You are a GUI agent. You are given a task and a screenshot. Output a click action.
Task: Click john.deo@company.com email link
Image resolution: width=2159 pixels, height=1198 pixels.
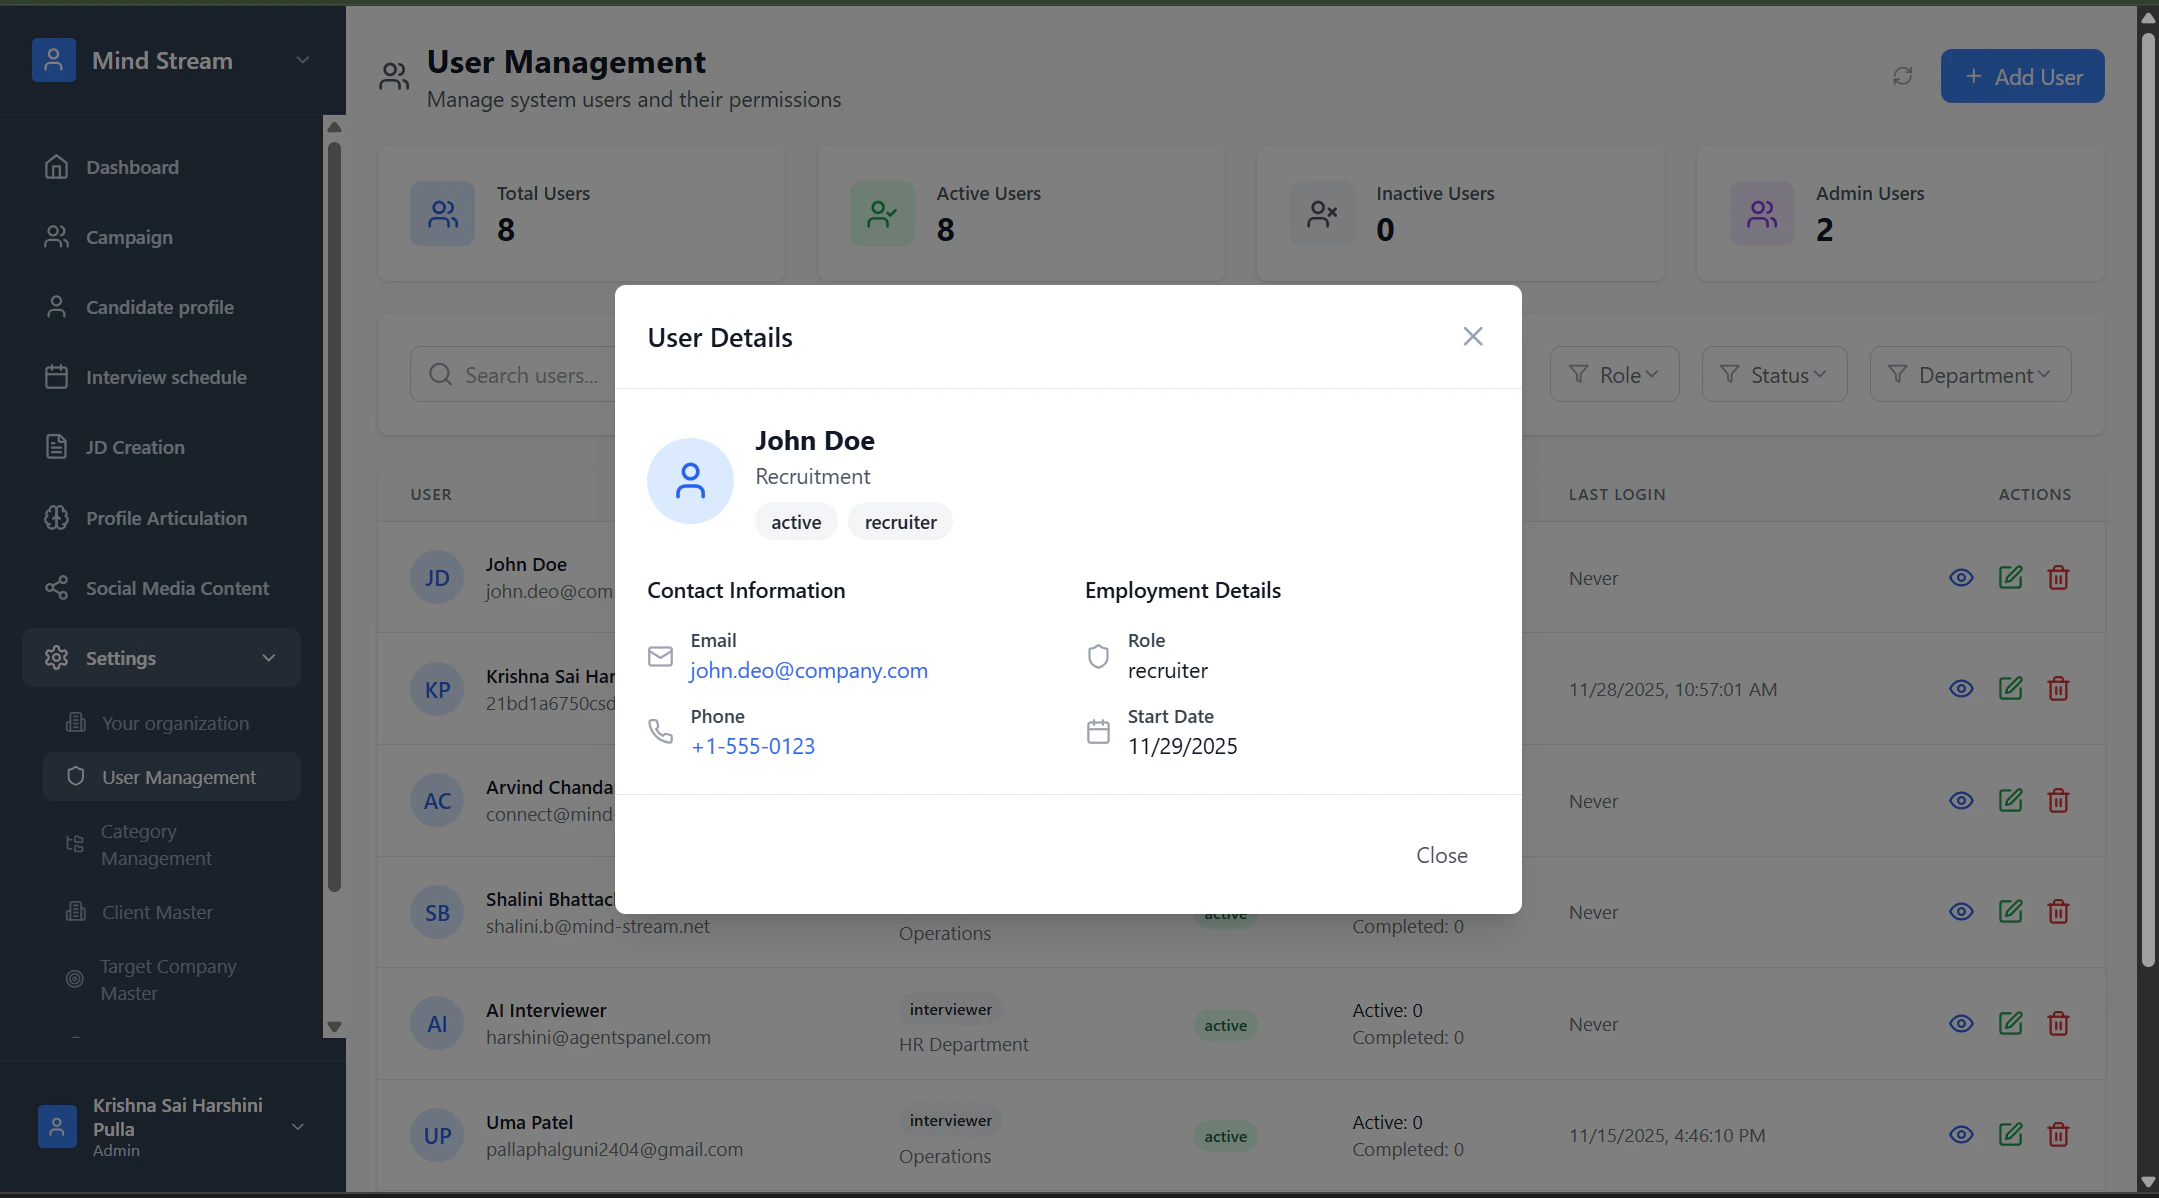pyautogui.click(x=808, y=671)
